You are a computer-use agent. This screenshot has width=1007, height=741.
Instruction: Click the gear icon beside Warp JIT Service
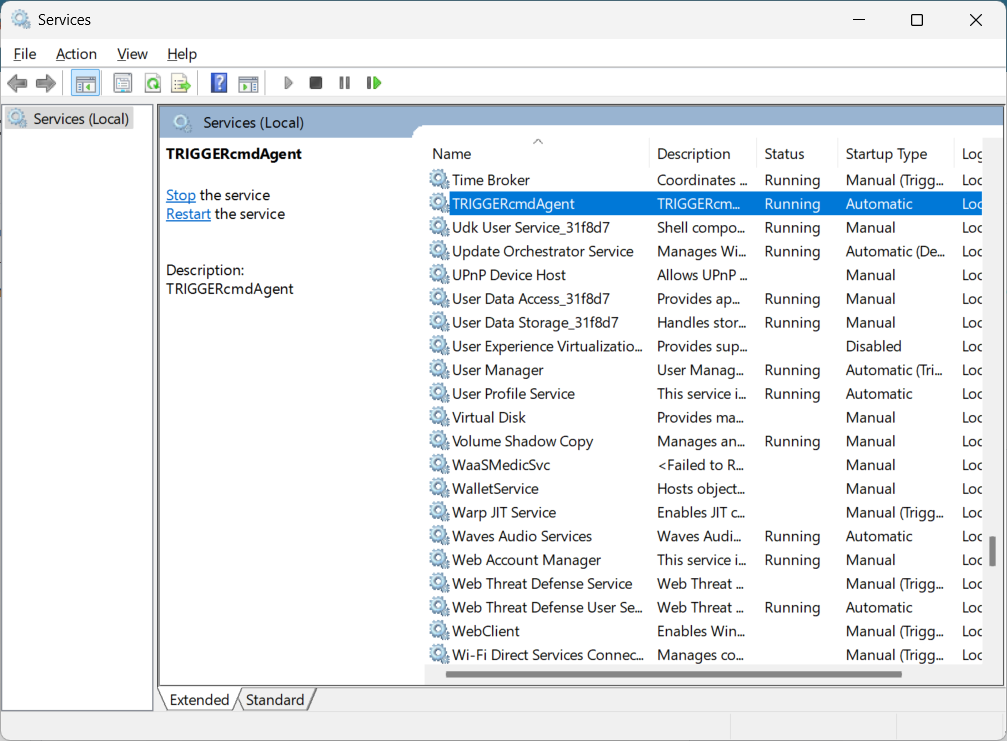439,511
